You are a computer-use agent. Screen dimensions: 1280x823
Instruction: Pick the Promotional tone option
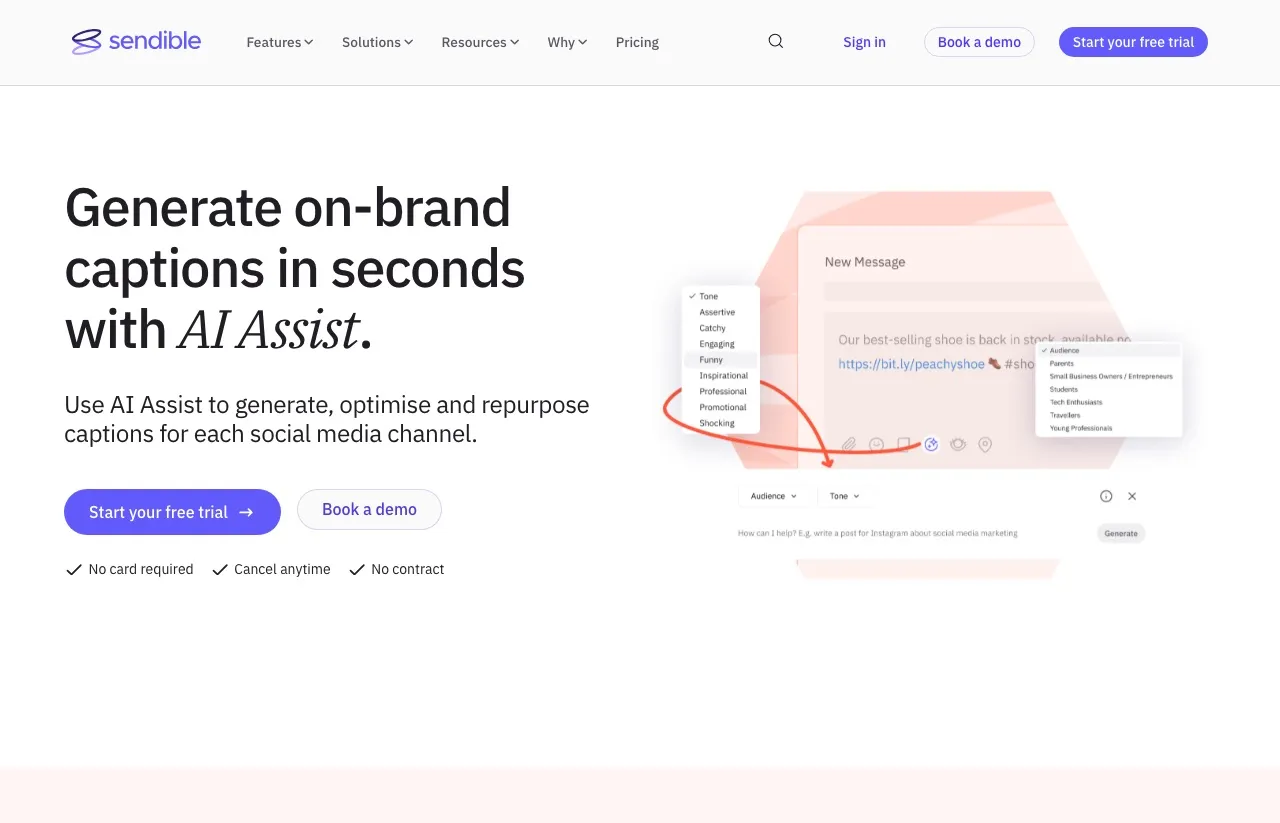tap(723, 407)
